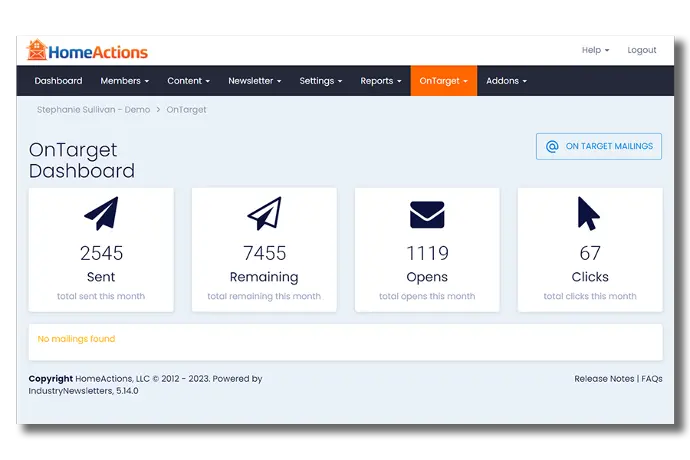690x460 pixels.
Task: Click the cursor arrow Clicks icon
Action: pos(589,214)
